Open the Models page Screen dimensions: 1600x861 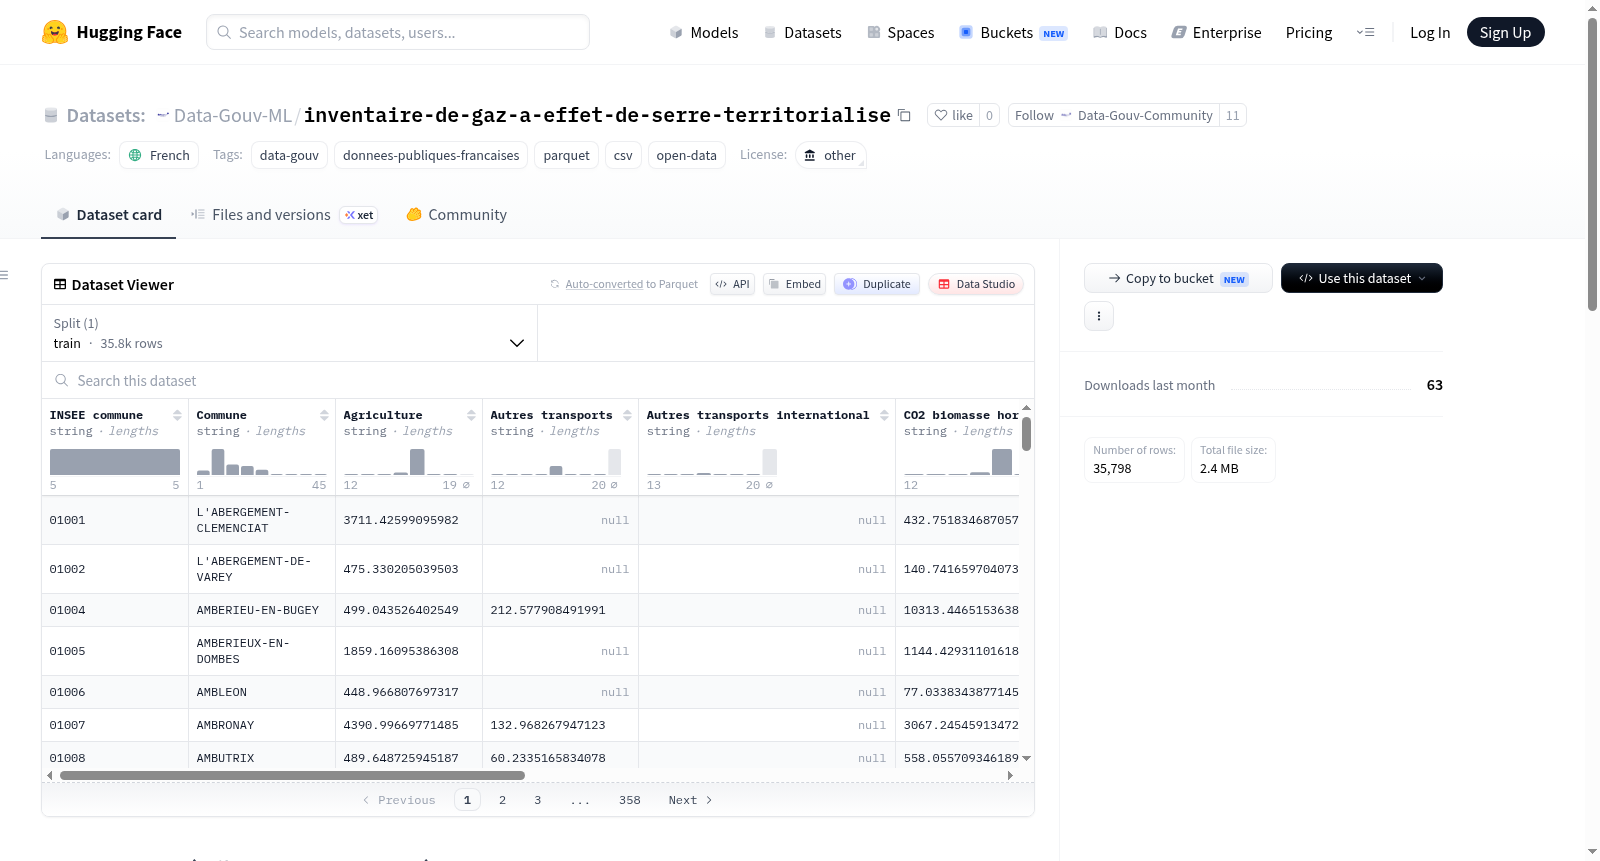pyautogui.click(x=704, y=33)
